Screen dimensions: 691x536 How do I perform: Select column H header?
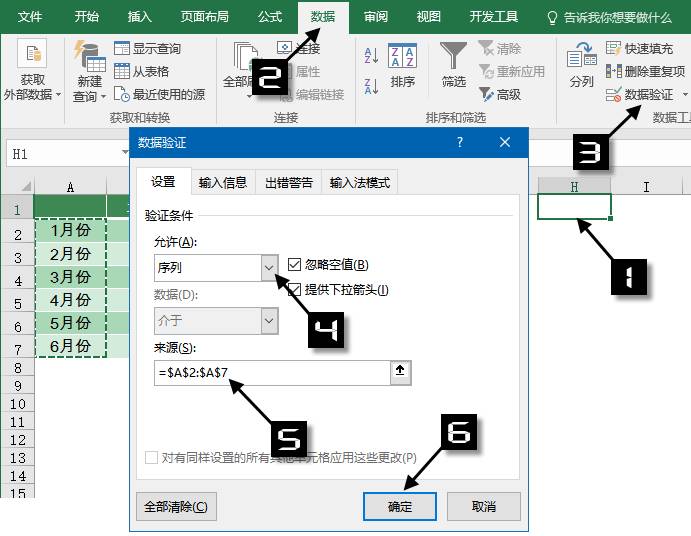(574, 186)
